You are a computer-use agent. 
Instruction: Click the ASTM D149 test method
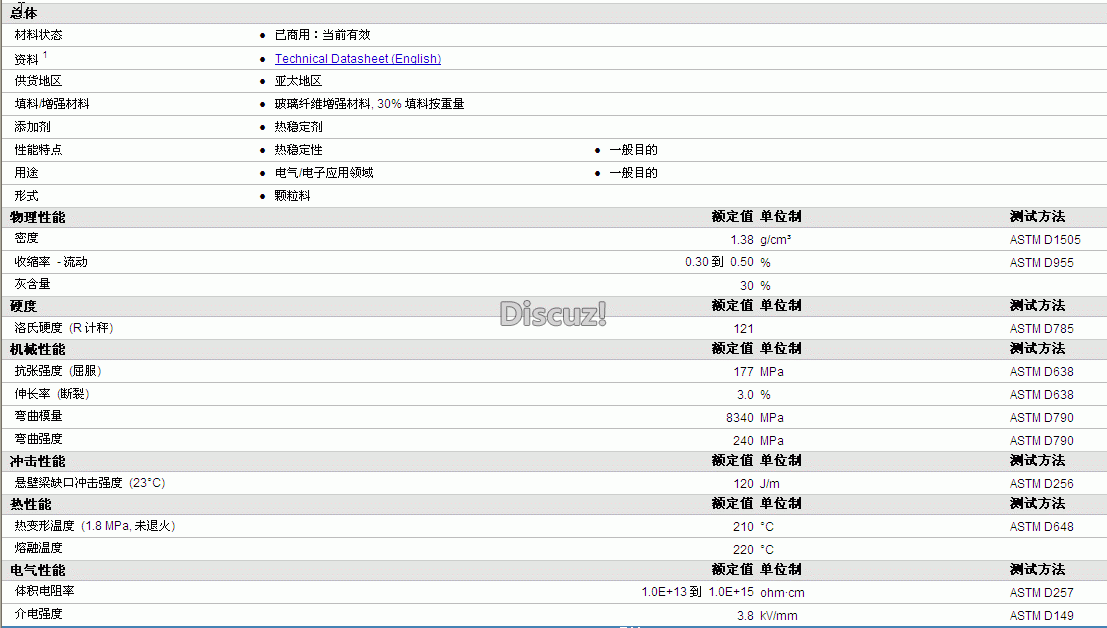point(1041,616)
